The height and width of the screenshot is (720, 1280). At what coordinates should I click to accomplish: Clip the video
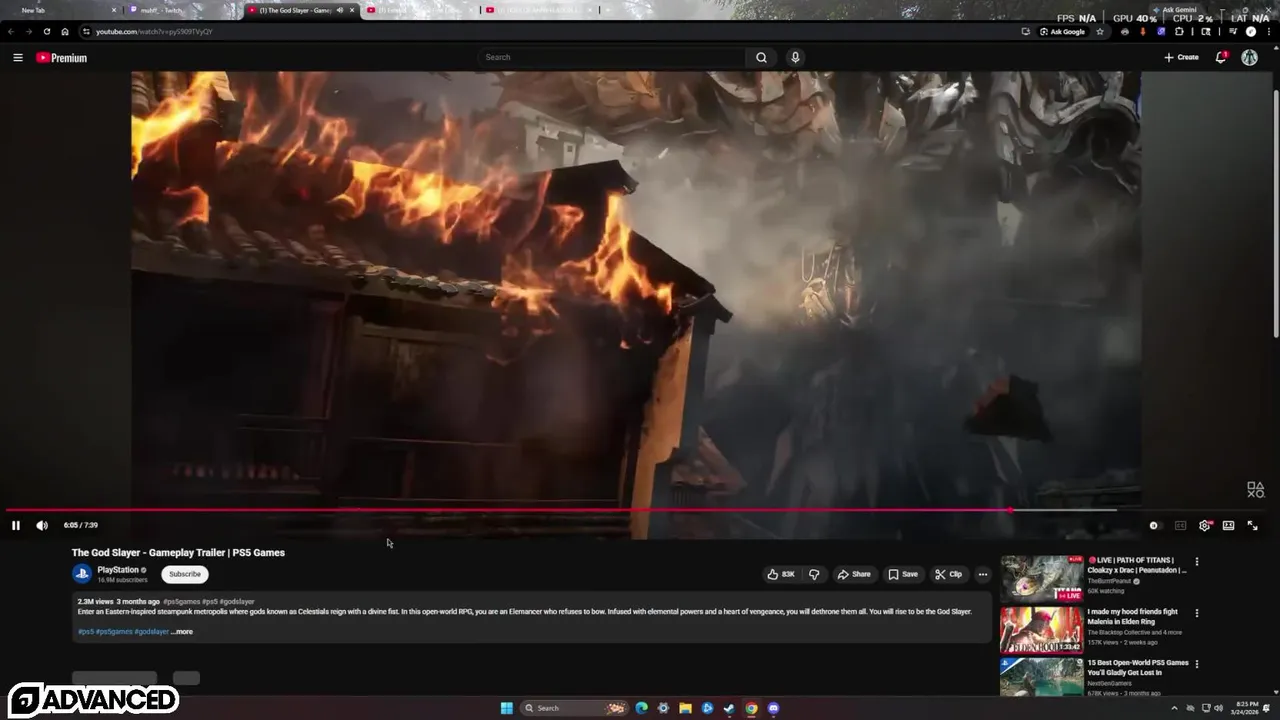pos(948,574)
